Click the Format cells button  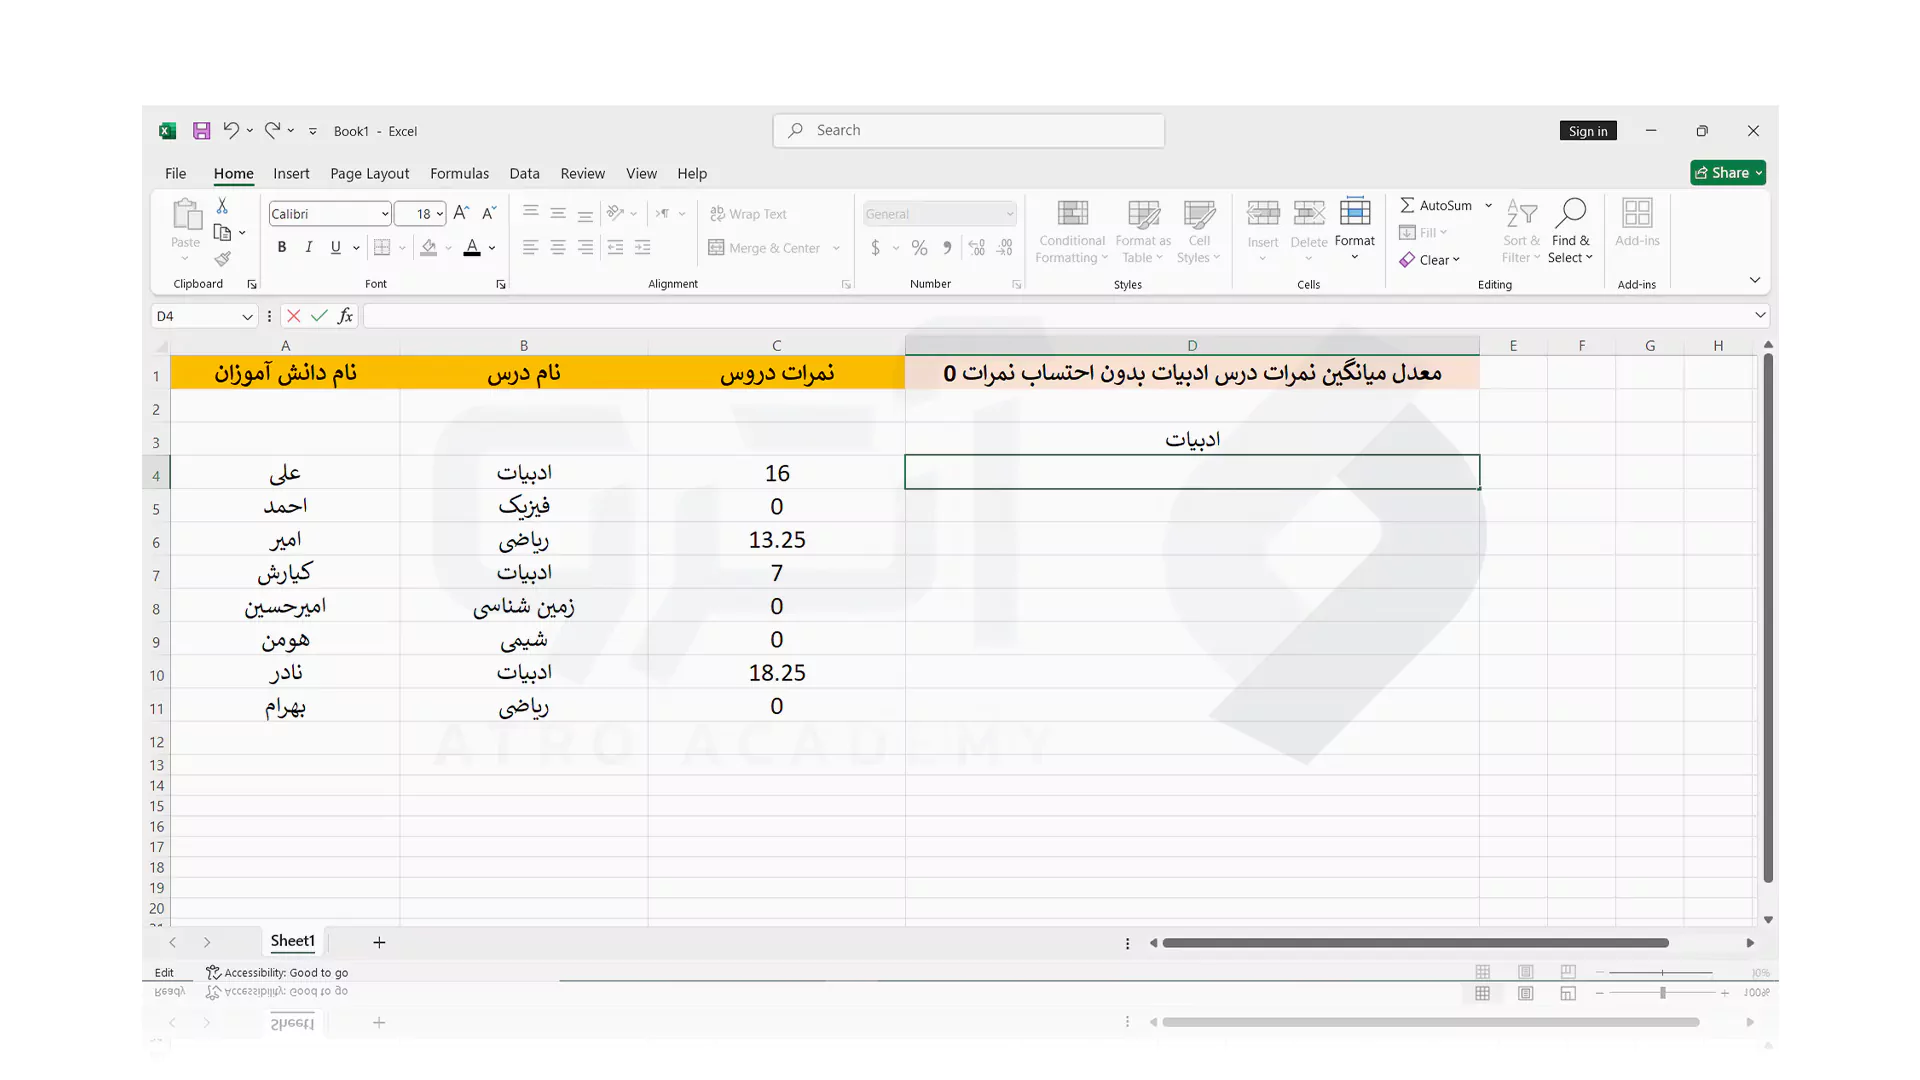tap(1355, 229)
